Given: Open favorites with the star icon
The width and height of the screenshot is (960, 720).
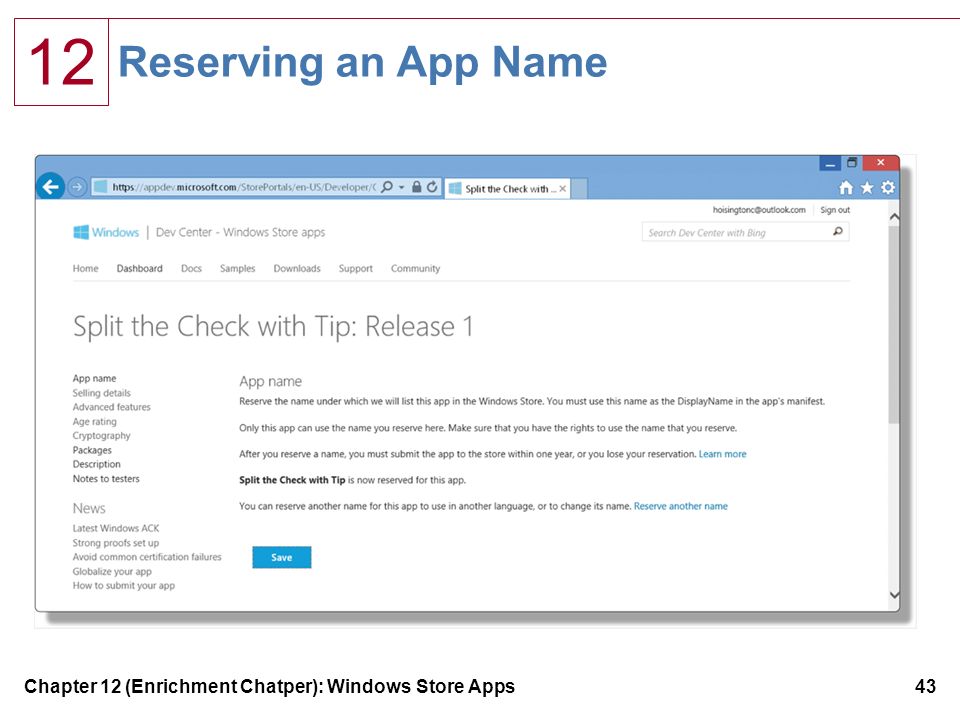Looking at the screenshot, I should 867,187.
